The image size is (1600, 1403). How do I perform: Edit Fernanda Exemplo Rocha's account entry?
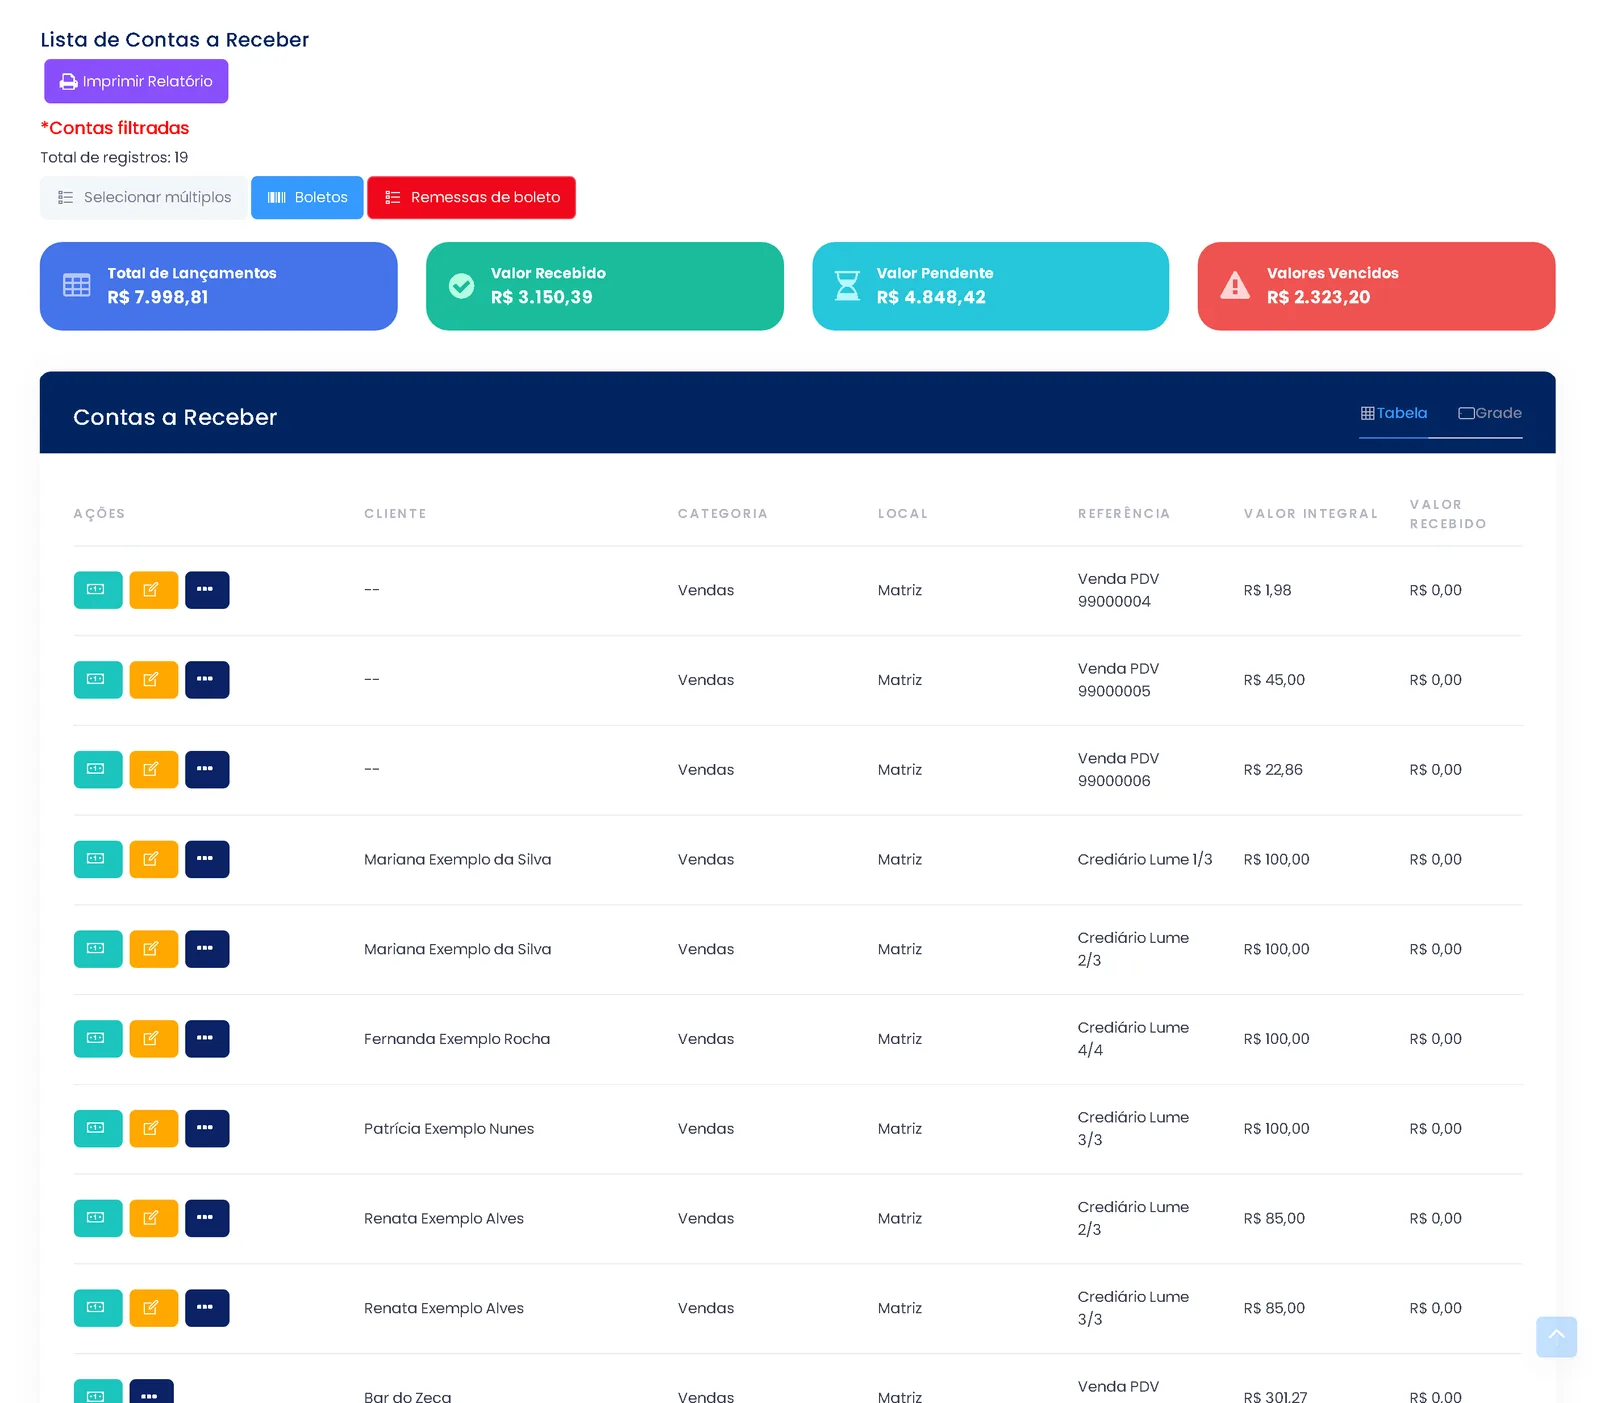154,1039
